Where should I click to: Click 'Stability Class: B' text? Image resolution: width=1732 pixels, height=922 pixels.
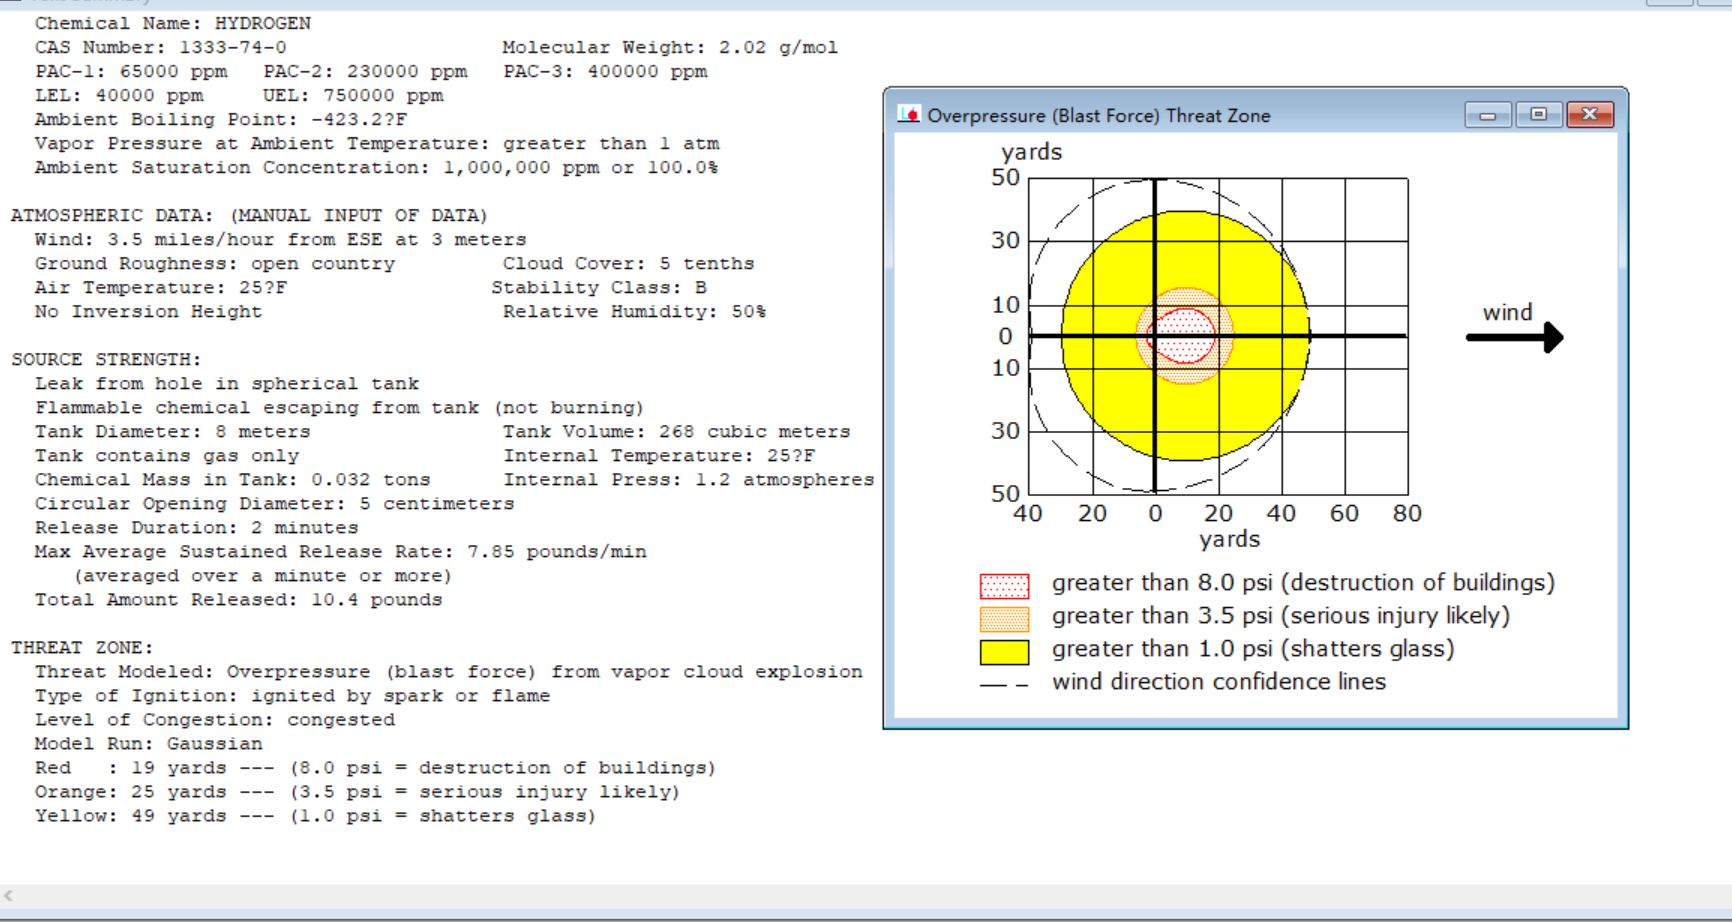pos(599,287)
